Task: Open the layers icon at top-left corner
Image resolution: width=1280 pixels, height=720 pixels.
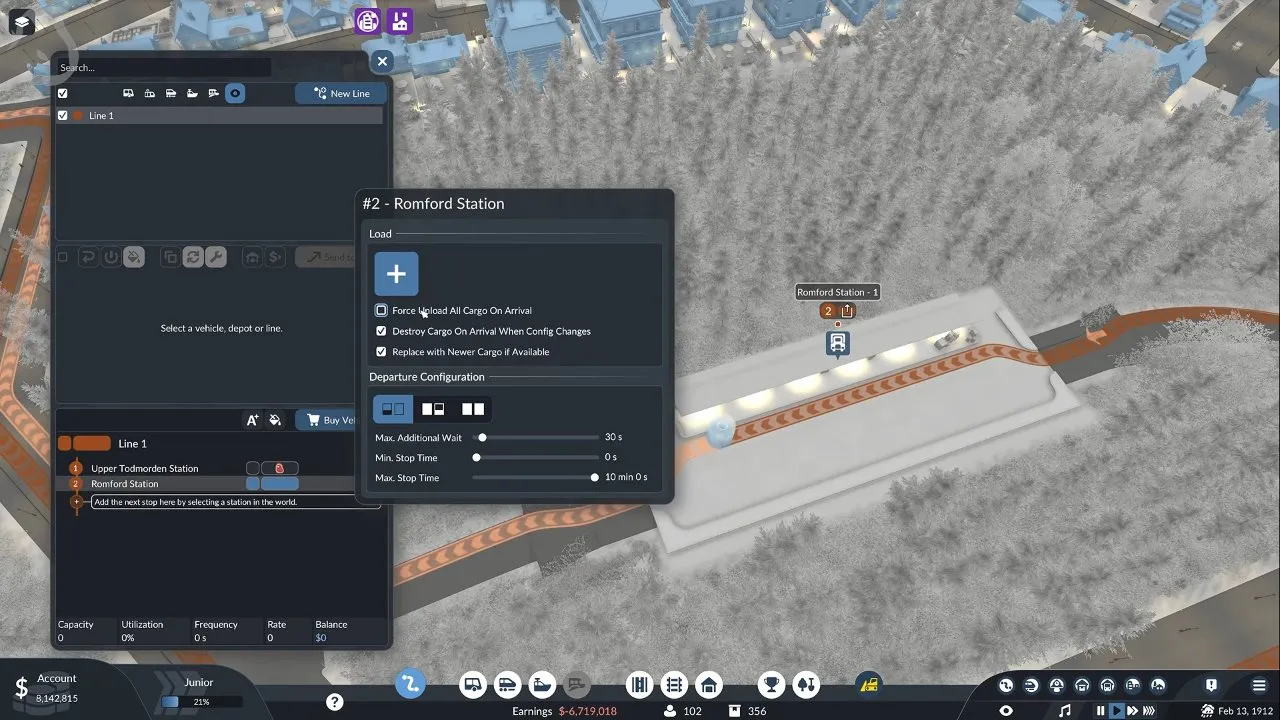Action: [x=24, y=21]
